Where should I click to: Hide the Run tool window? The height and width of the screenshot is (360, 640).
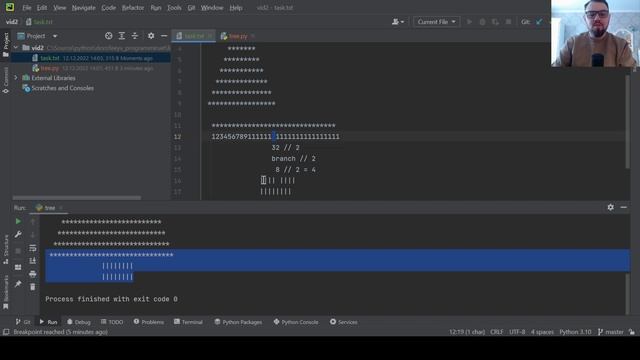[x=624, y=207]
